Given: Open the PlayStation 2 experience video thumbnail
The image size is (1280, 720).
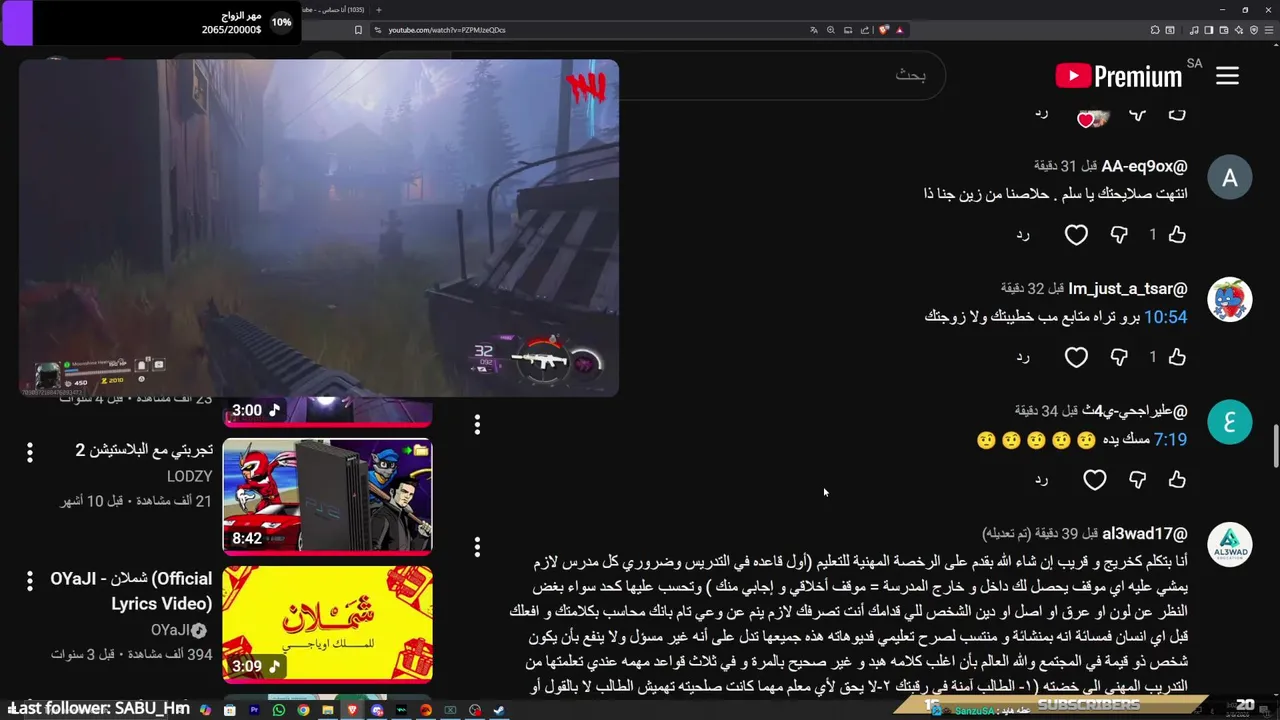Looking at the screenshot, I should coord(327,496).
